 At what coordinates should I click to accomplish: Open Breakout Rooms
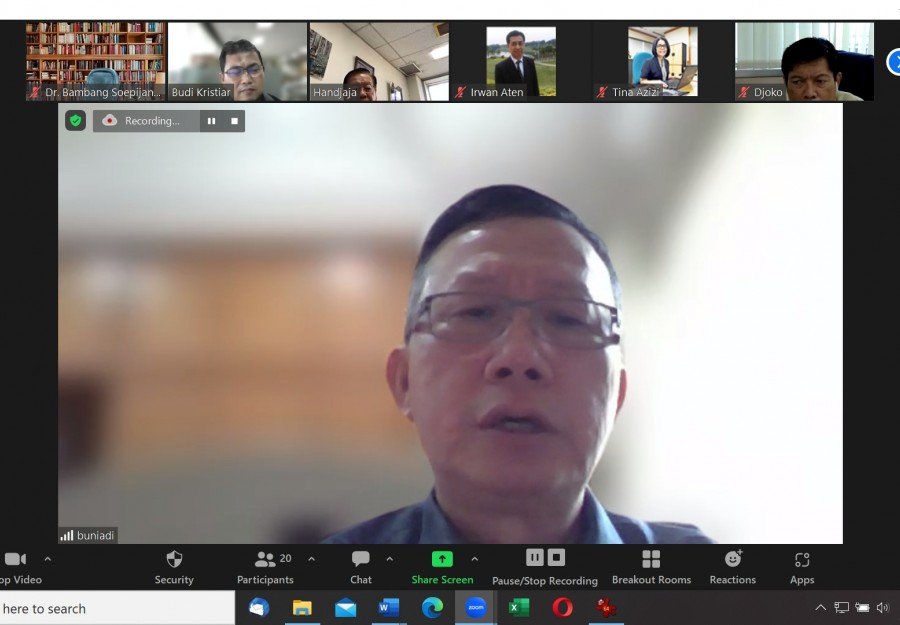(x=651, y=568)
